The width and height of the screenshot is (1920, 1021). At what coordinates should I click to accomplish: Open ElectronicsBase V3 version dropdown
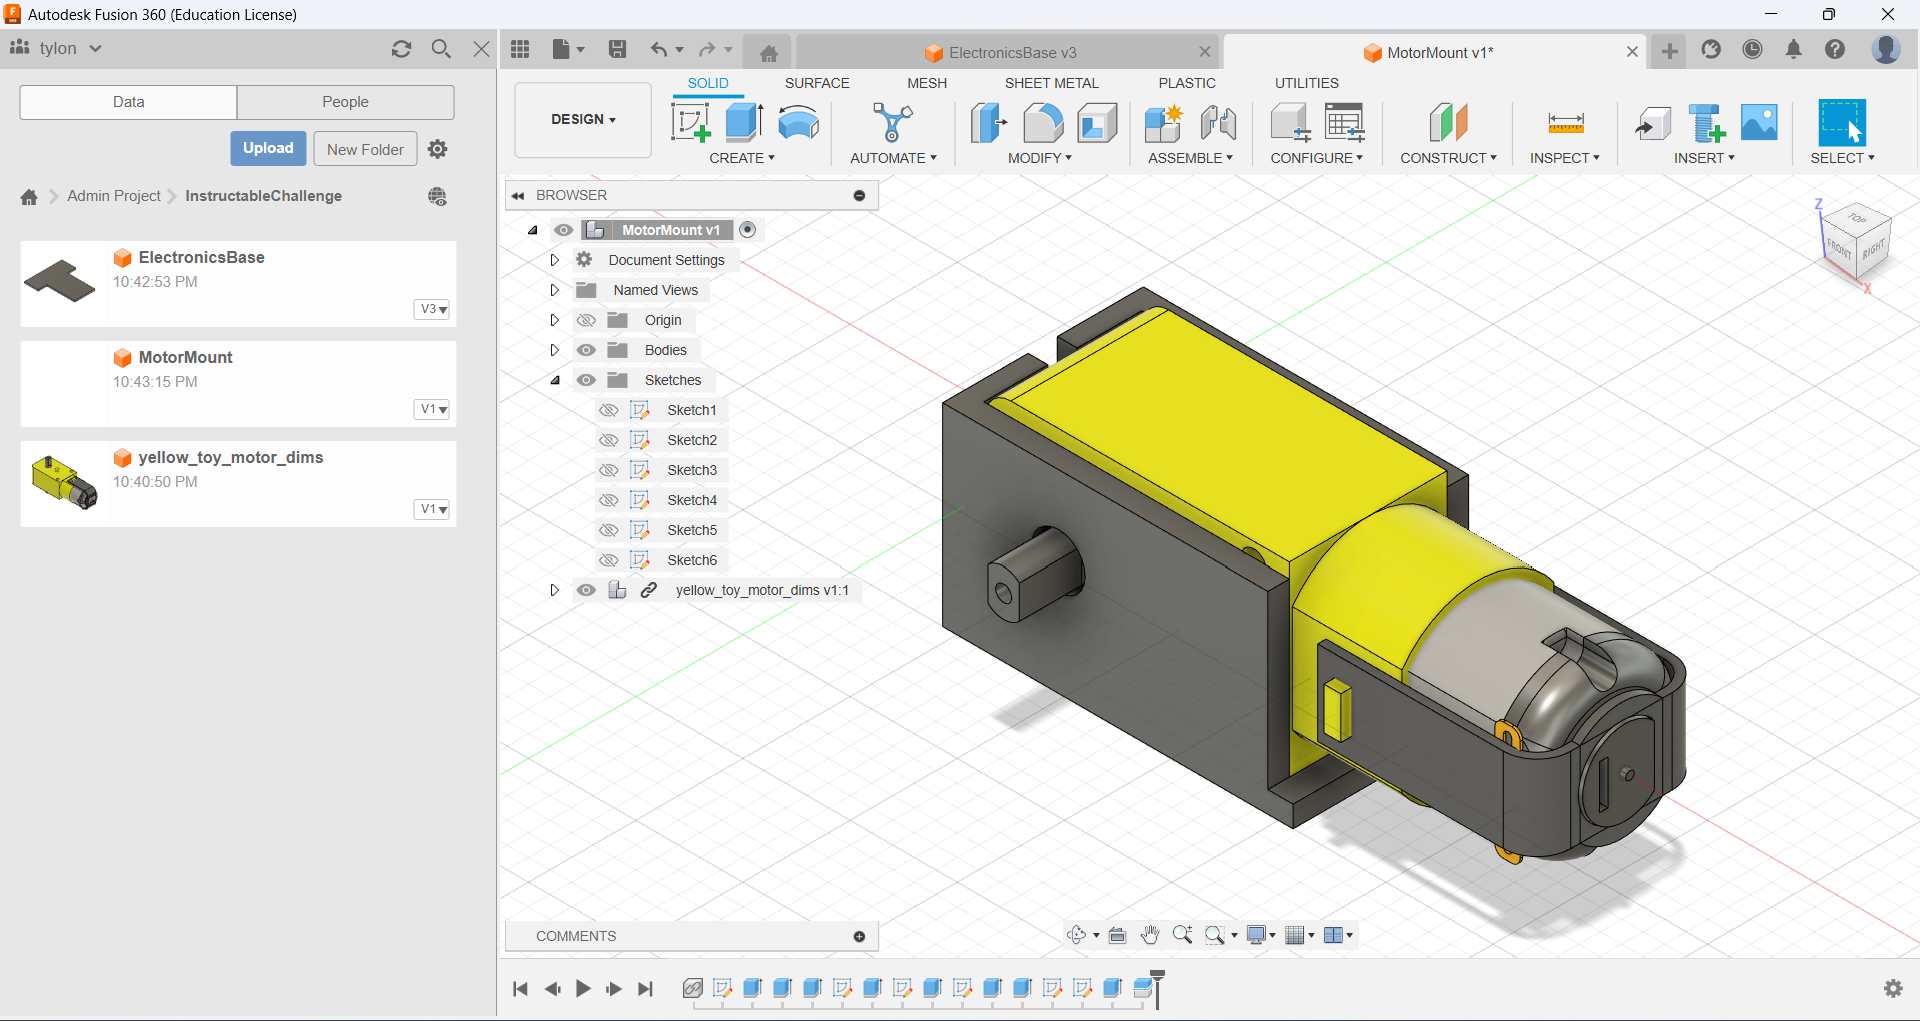(432, 309)
